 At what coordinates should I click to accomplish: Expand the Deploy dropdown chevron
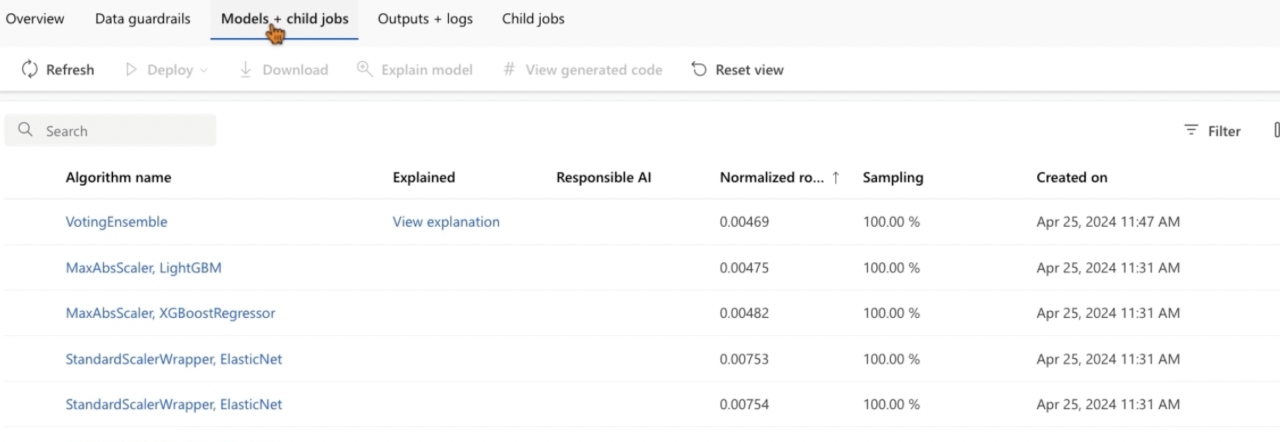pos(204,71)
